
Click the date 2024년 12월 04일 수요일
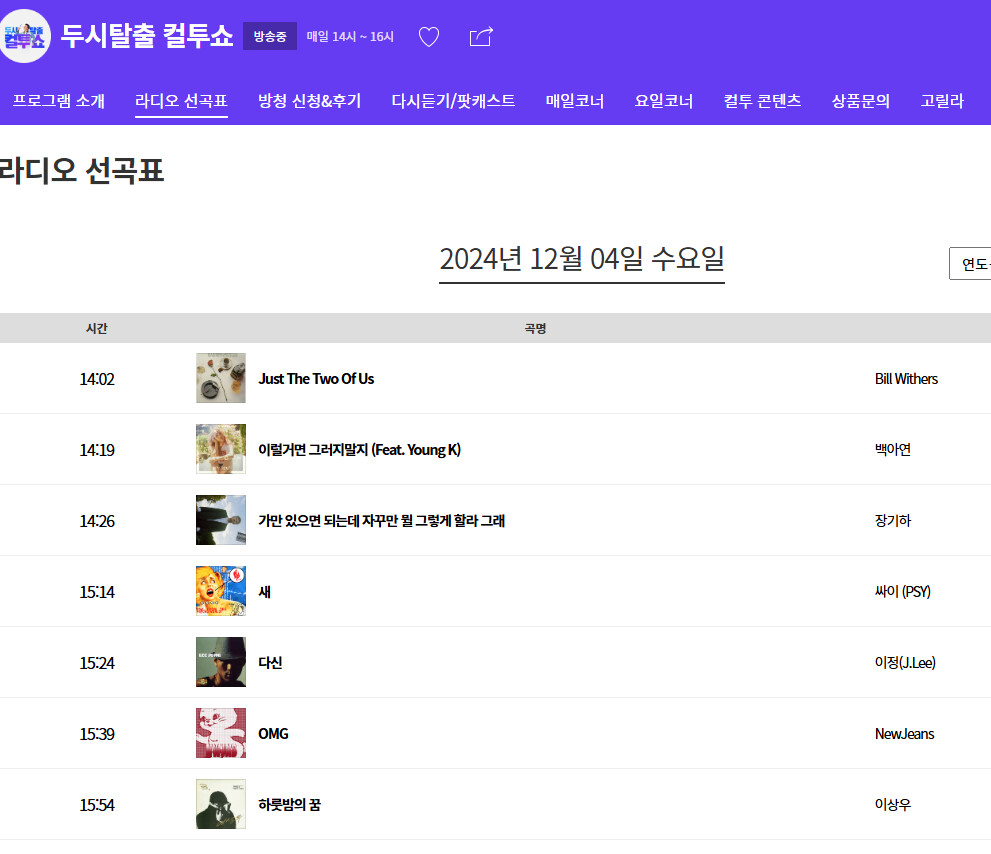(581, 259)
